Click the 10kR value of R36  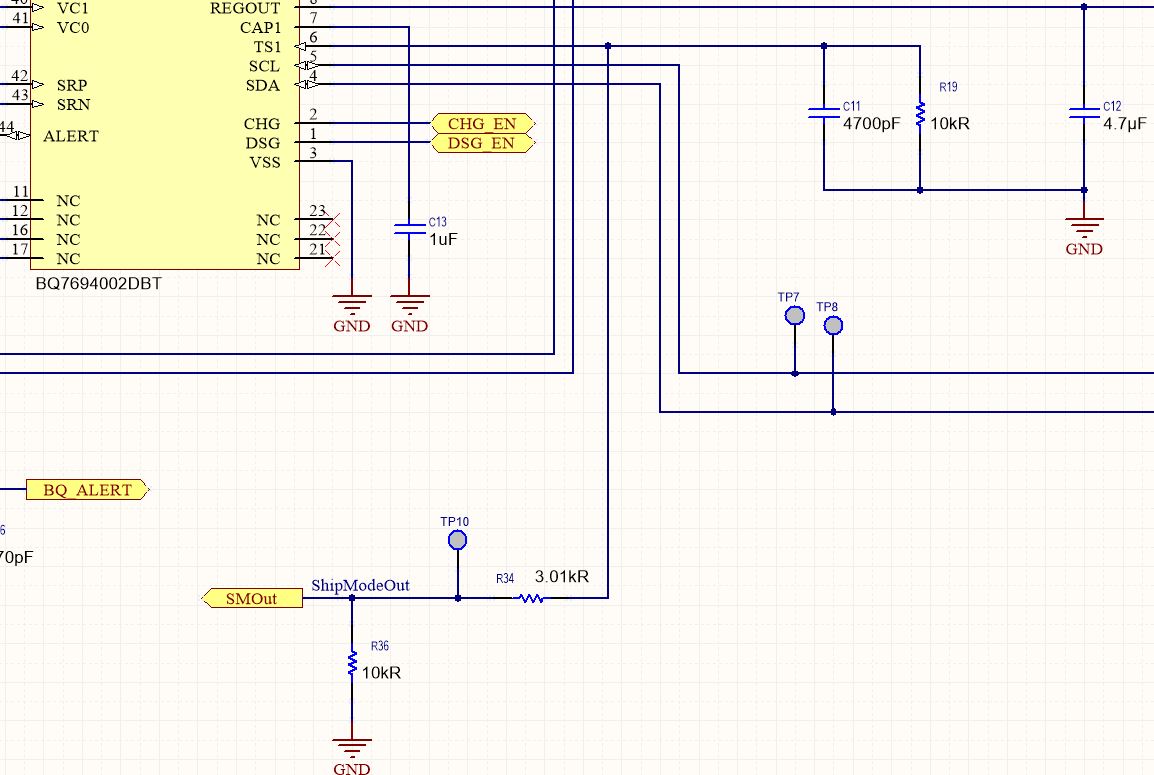click(381, 673)
